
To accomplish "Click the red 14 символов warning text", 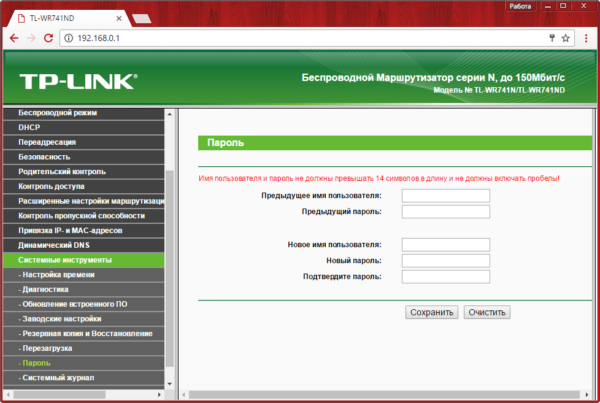I will (x=379, y=178).
